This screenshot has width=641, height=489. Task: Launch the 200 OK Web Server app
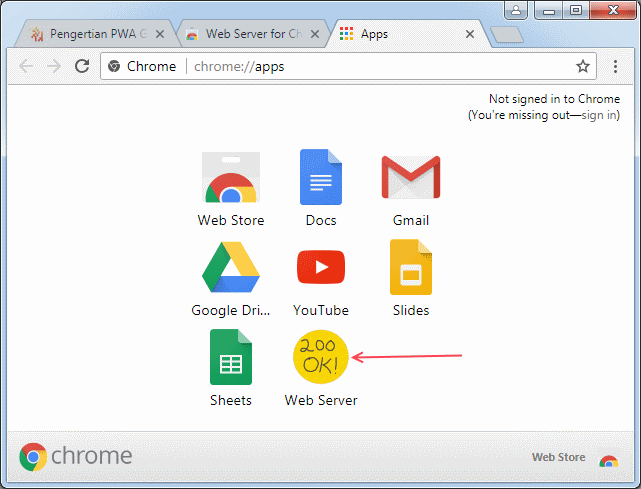[x=321, y=357]
